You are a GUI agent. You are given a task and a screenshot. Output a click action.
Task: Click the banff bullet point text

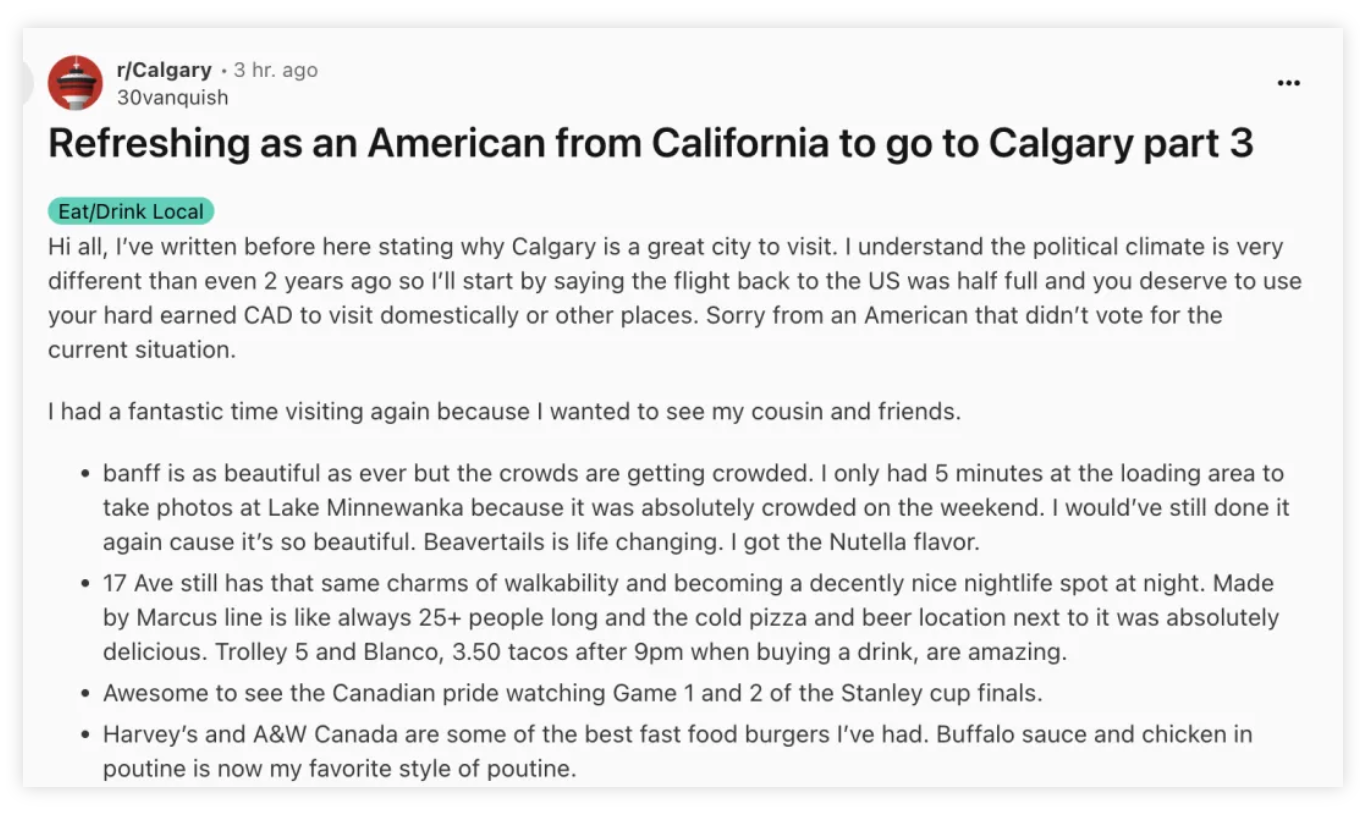[x=696, y=507]
